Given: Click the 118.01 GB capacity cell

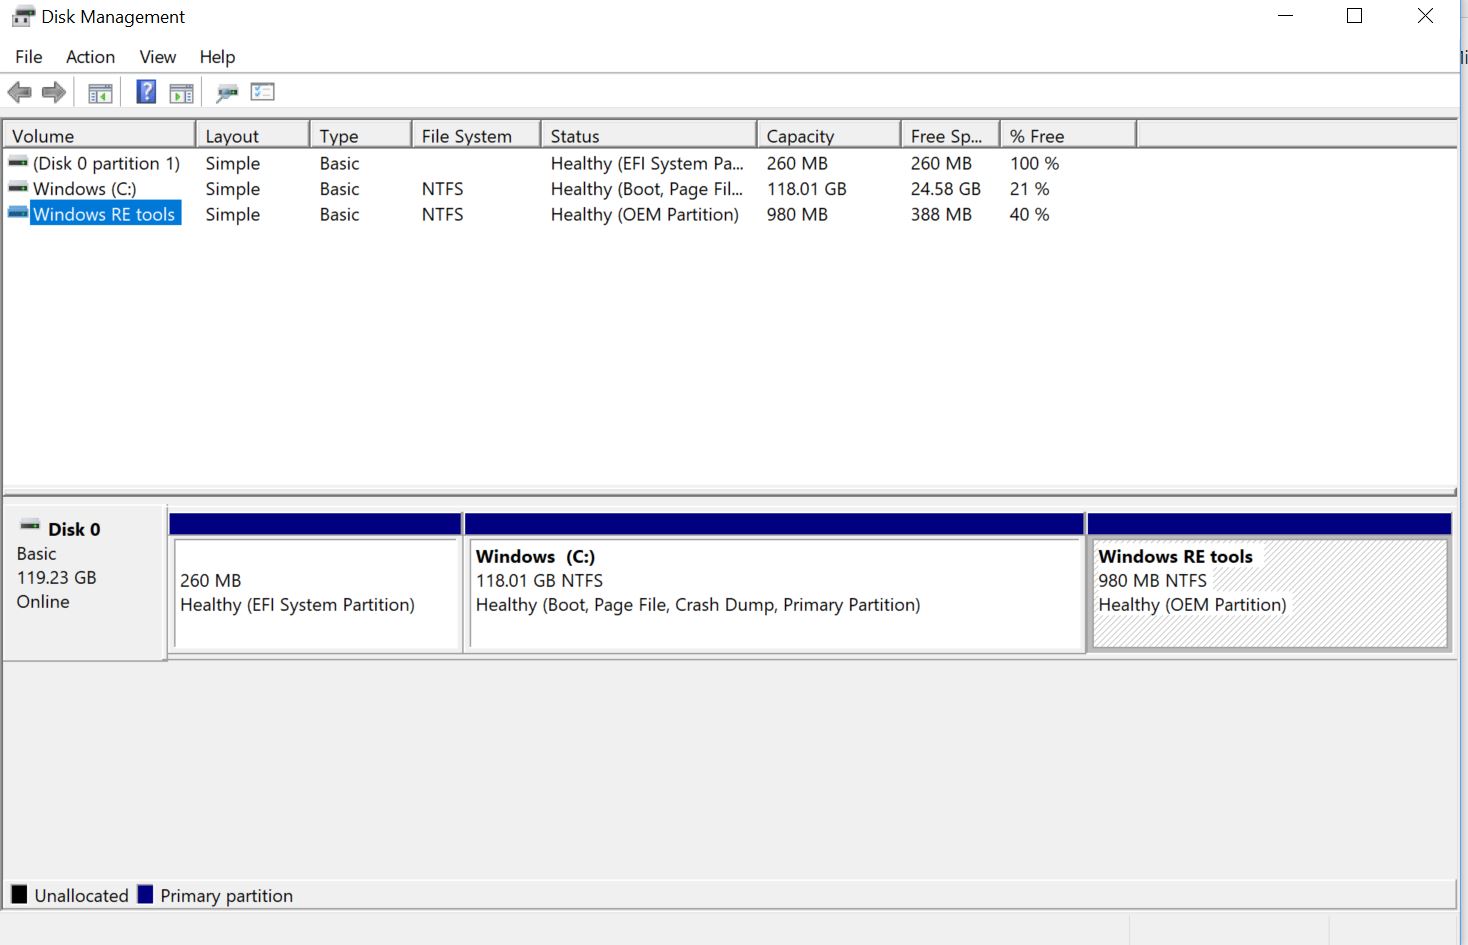Looking at the screenshot, I should tap(806, 189).
